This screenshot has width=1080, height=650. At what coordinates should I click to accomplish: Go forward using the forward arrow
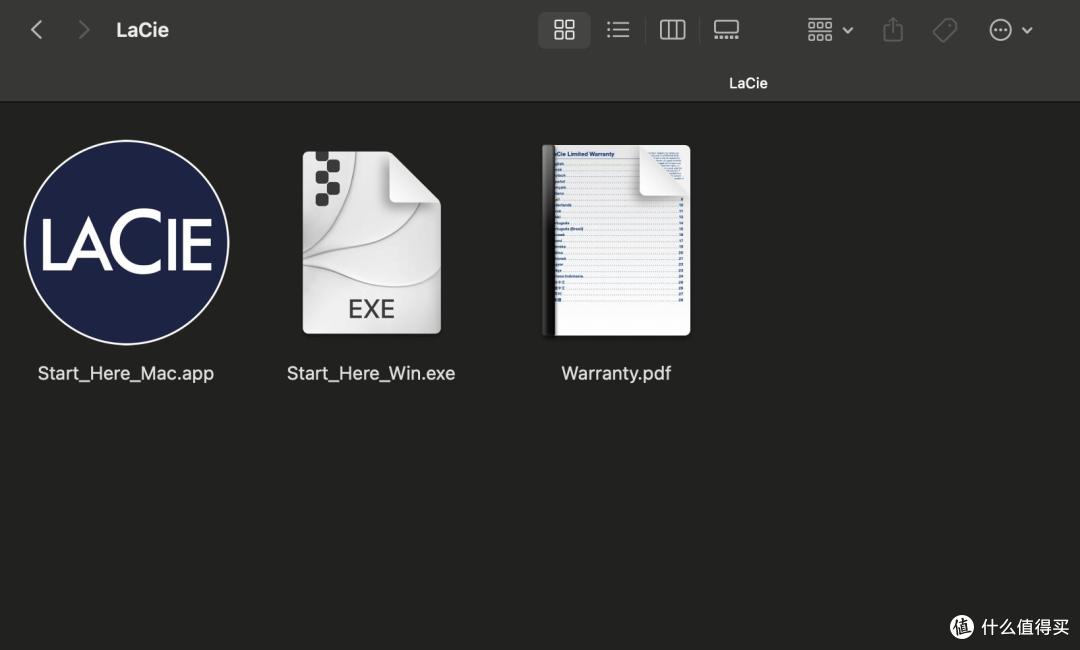coord(83,30)
